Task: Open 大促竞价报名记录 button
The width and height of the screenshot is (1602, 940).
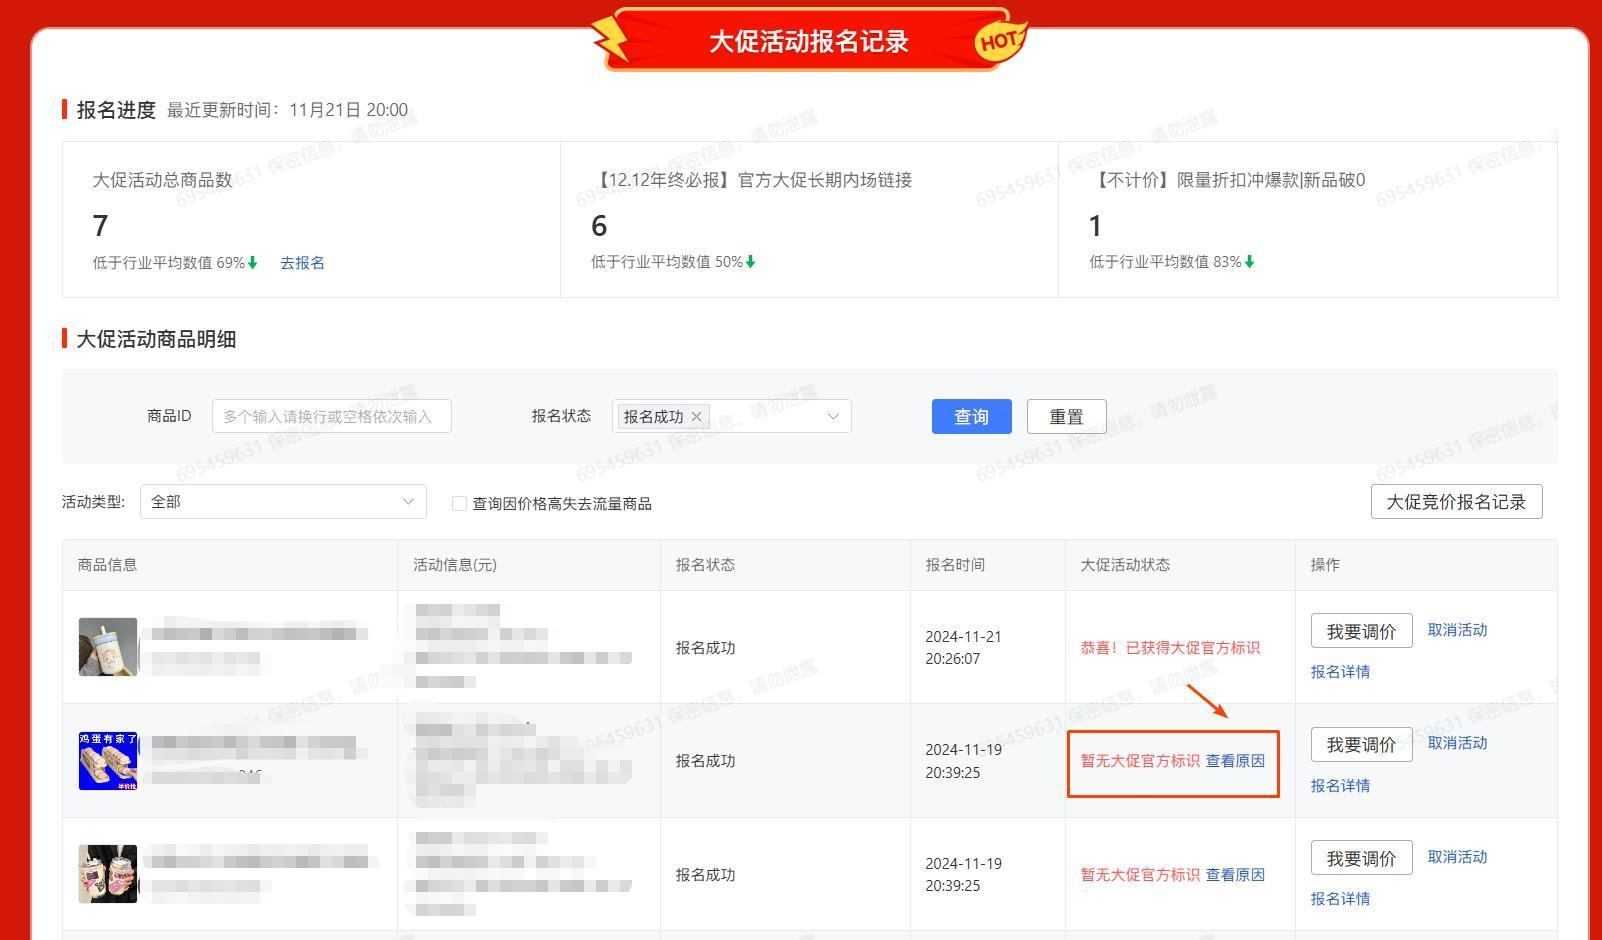Action: click(1455, 502)
